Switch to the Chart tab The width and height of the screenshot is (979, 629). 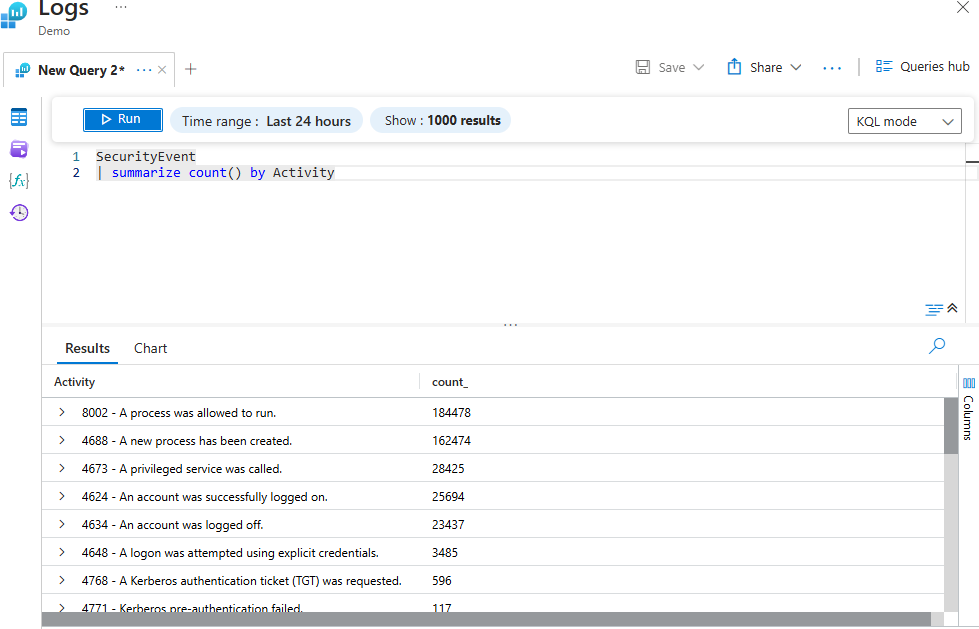pyautogui.click(x=150, y=349)
